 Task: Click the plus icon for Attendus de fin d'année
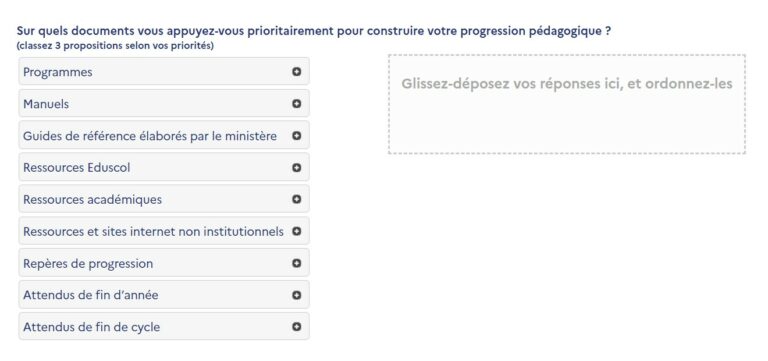(296, 295)
